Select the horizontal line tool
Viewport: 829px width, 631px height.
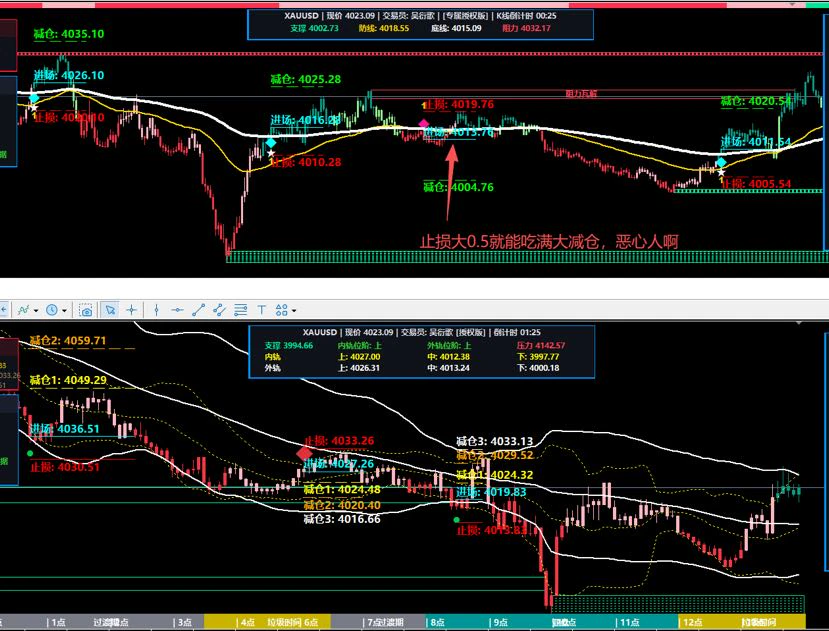(x=177, y=310)
